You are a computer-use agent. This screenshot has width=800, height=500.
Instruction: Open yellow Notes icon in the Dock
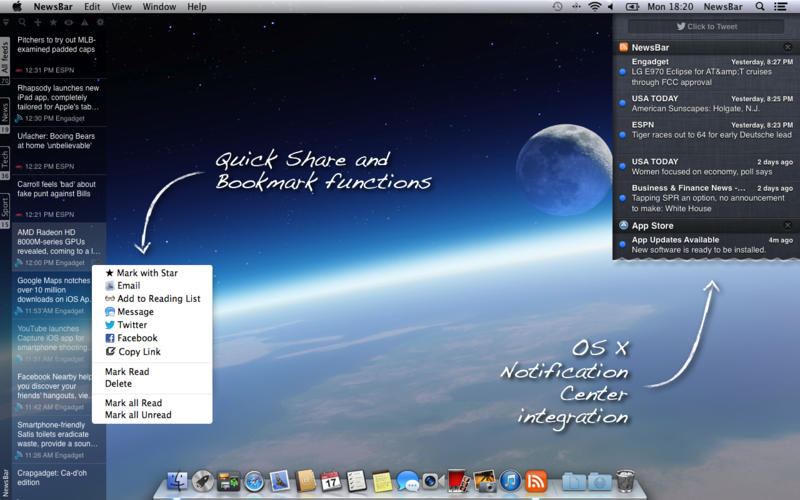click(x=382, y=481)
